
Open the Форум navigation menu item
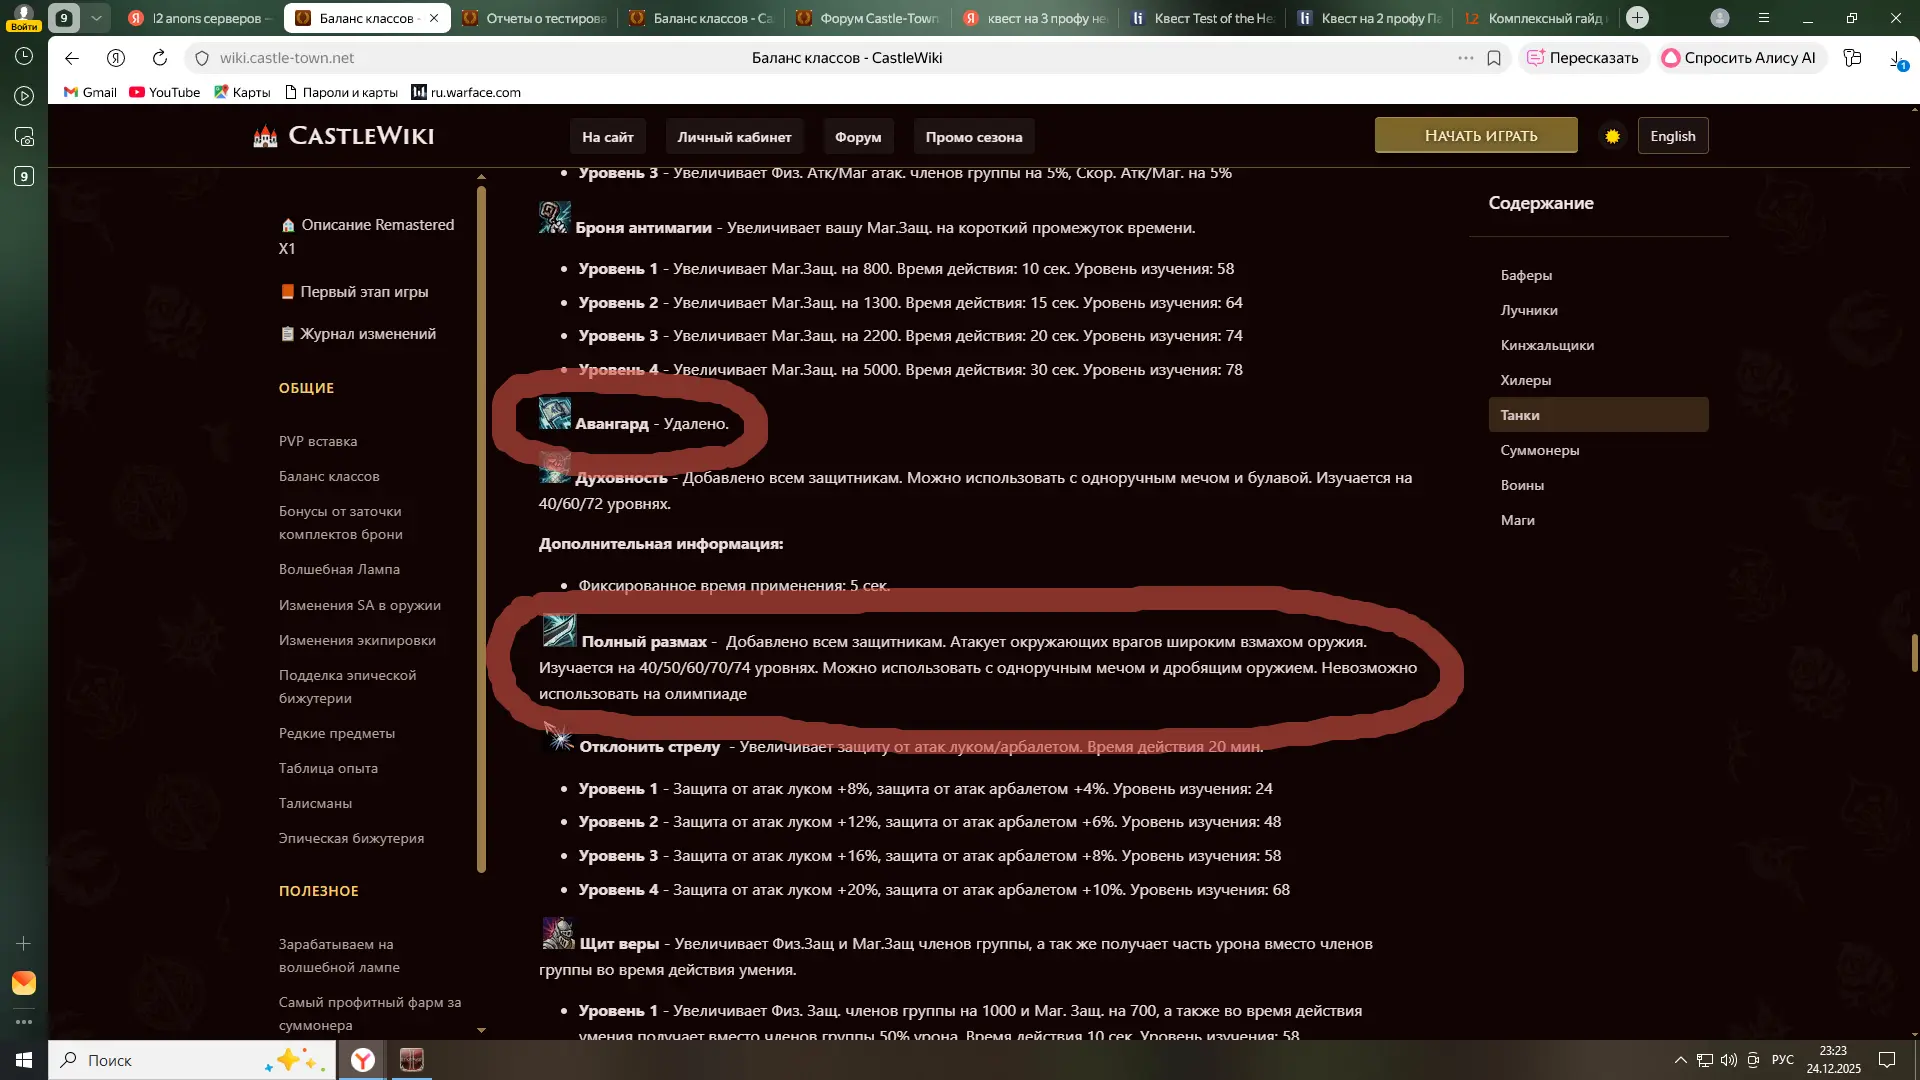click(x=857, y=137)
